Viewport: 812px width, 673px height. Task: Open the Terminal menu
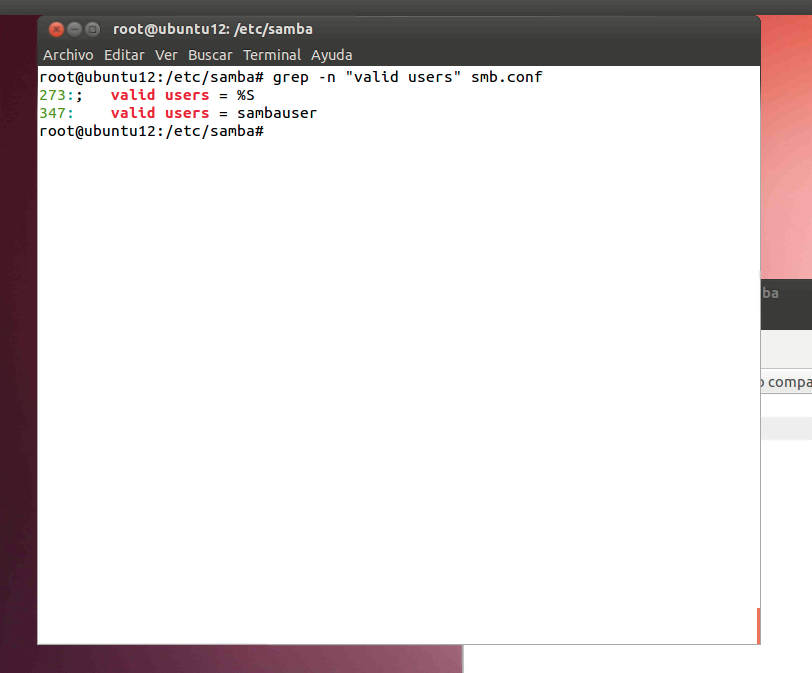[272, 55]
